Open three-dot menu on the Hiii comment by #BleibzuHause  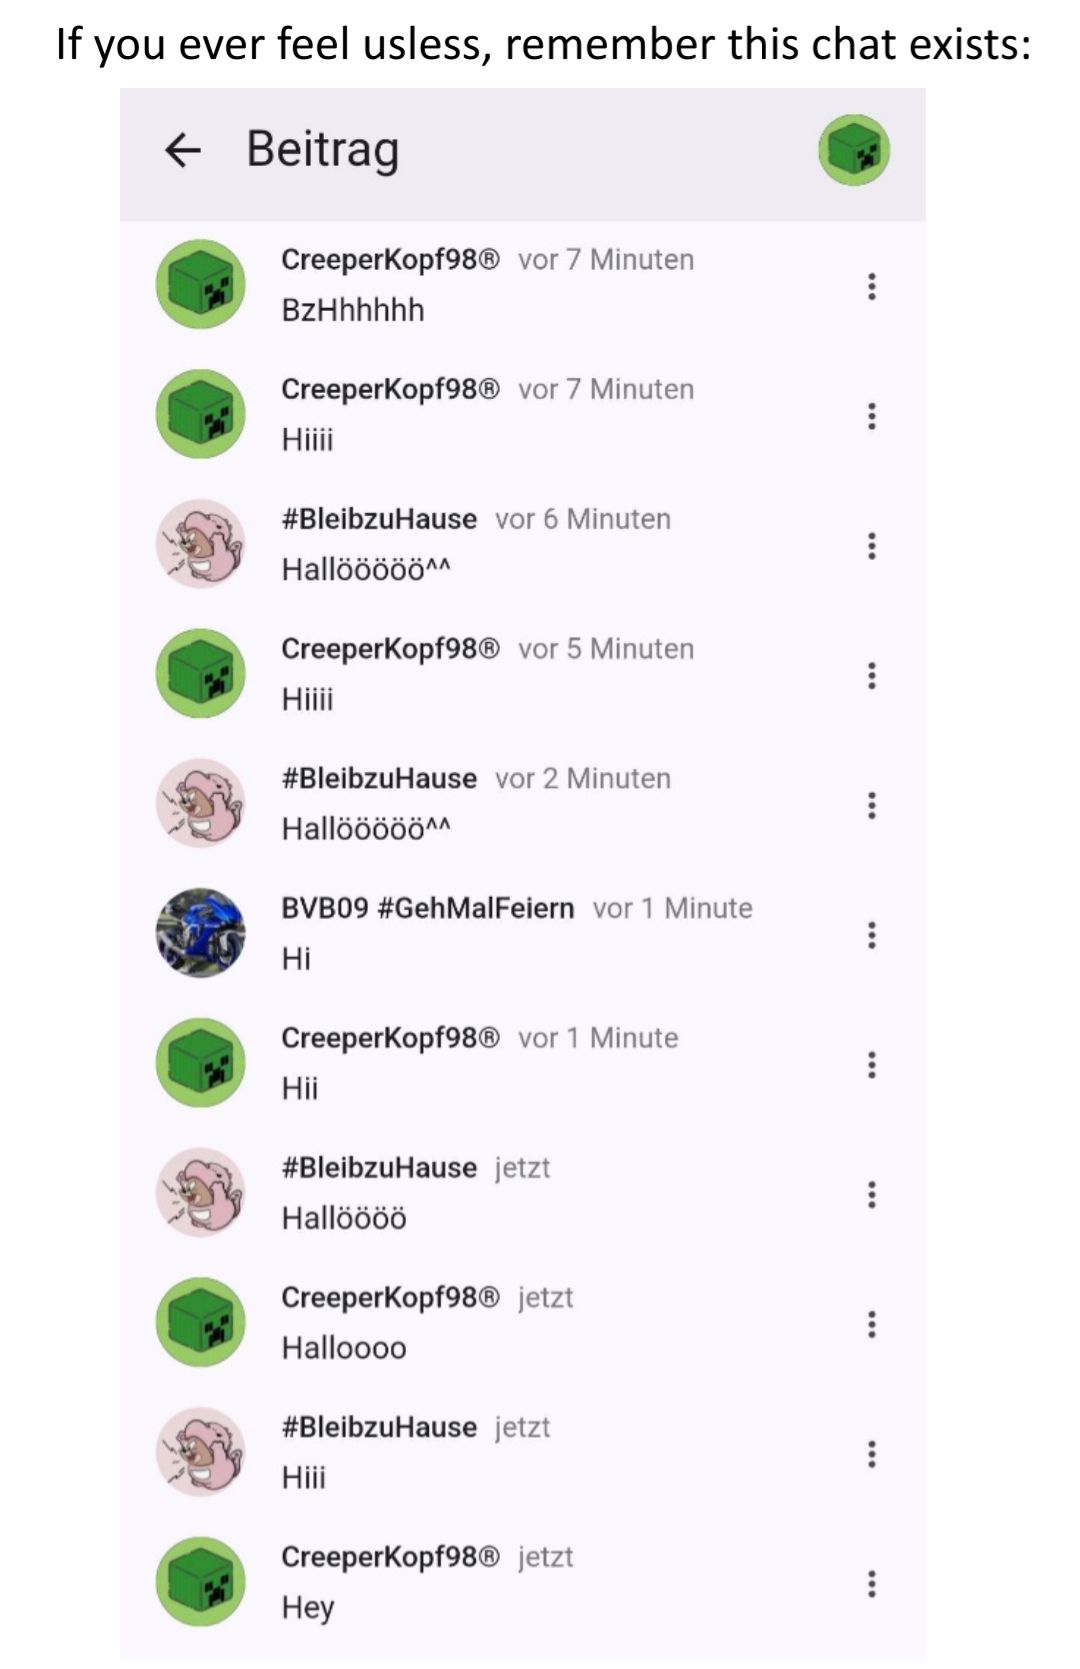[x=872, y=1454]
